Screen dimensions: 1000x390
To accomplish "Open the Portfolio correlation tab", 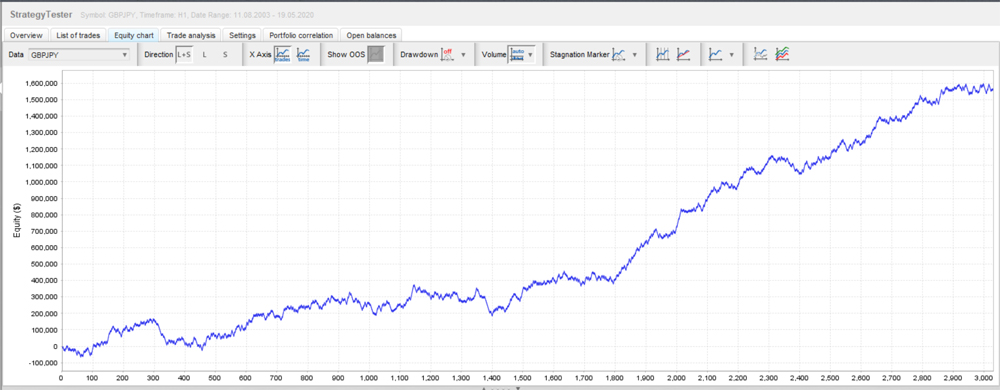I will coord(301,36).
